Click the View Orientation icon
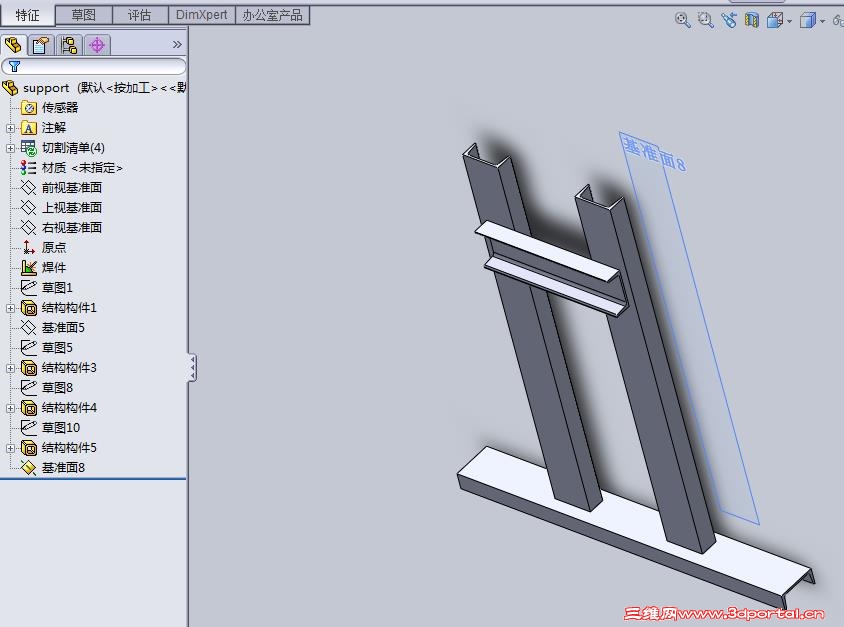This screenshot has height=627, width=844. point(775,20)
